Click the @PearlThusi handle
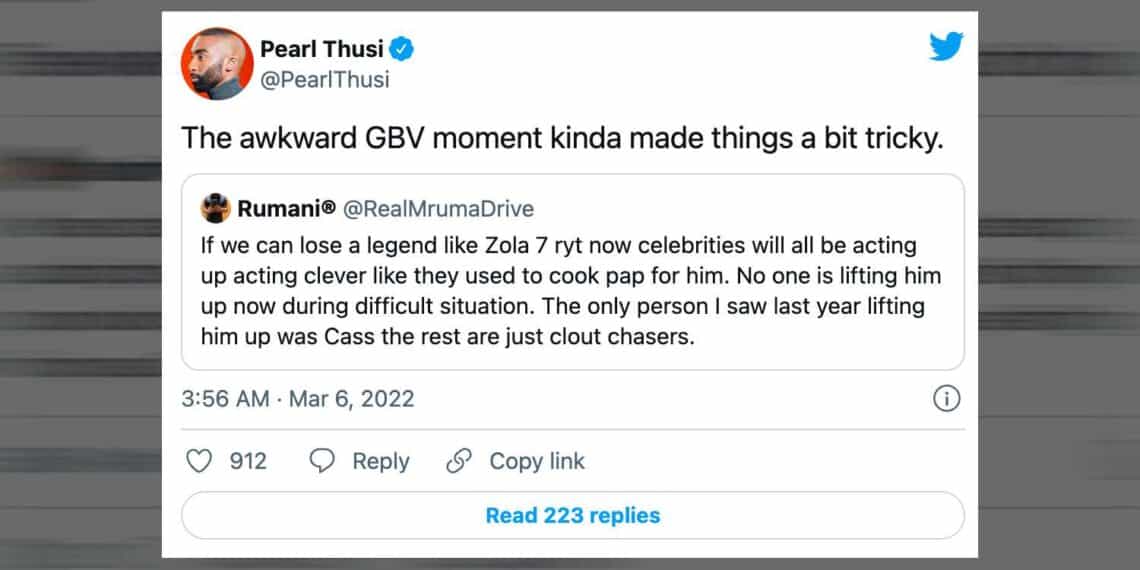 tap(325, 79)
